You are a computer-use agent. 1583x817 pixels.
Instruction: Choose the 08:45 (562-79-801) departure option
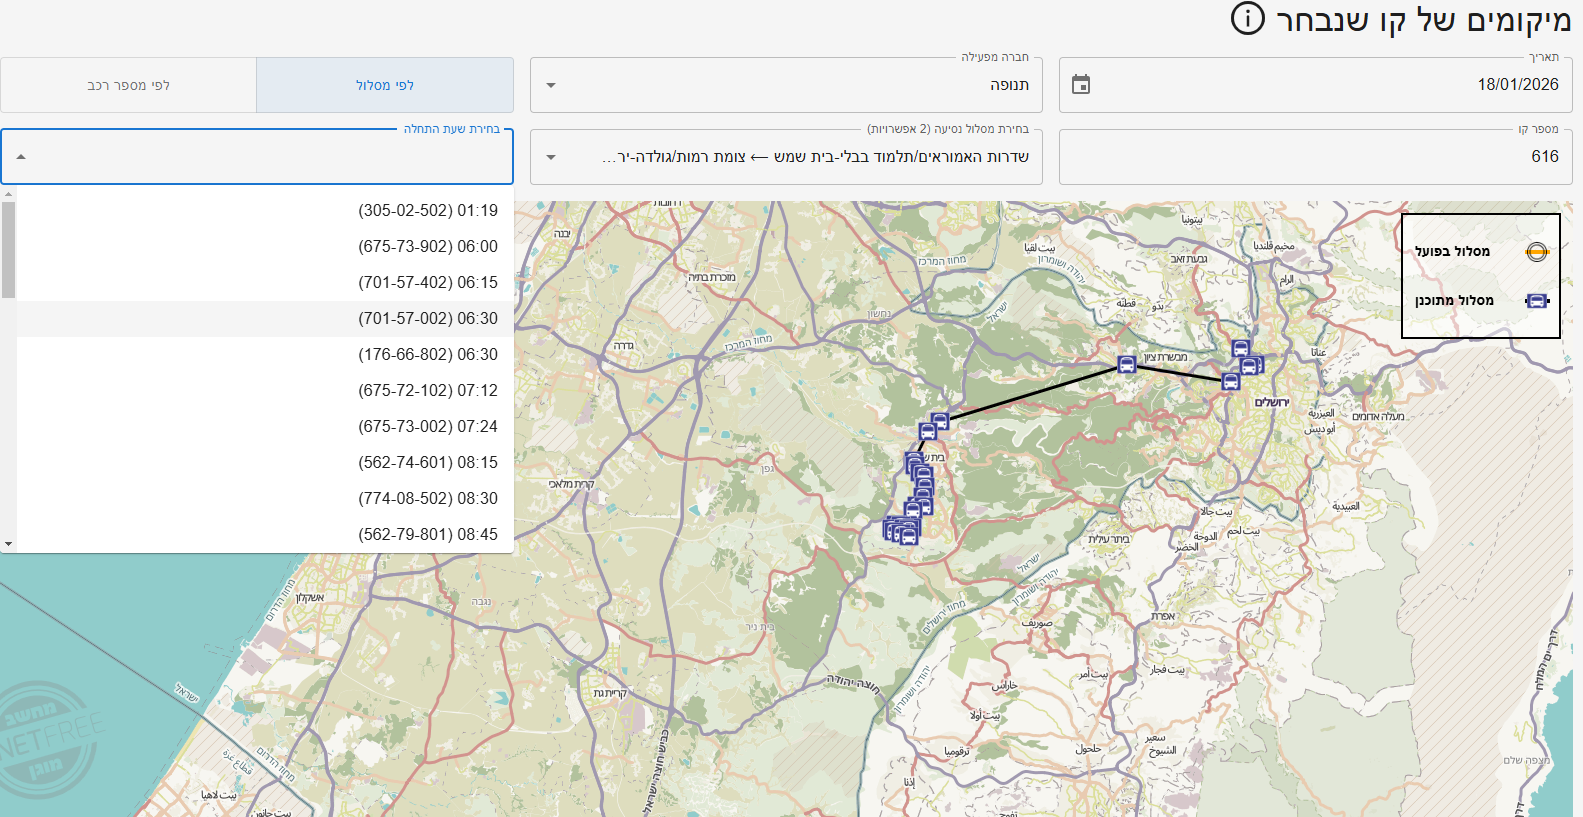coord(428,535)
